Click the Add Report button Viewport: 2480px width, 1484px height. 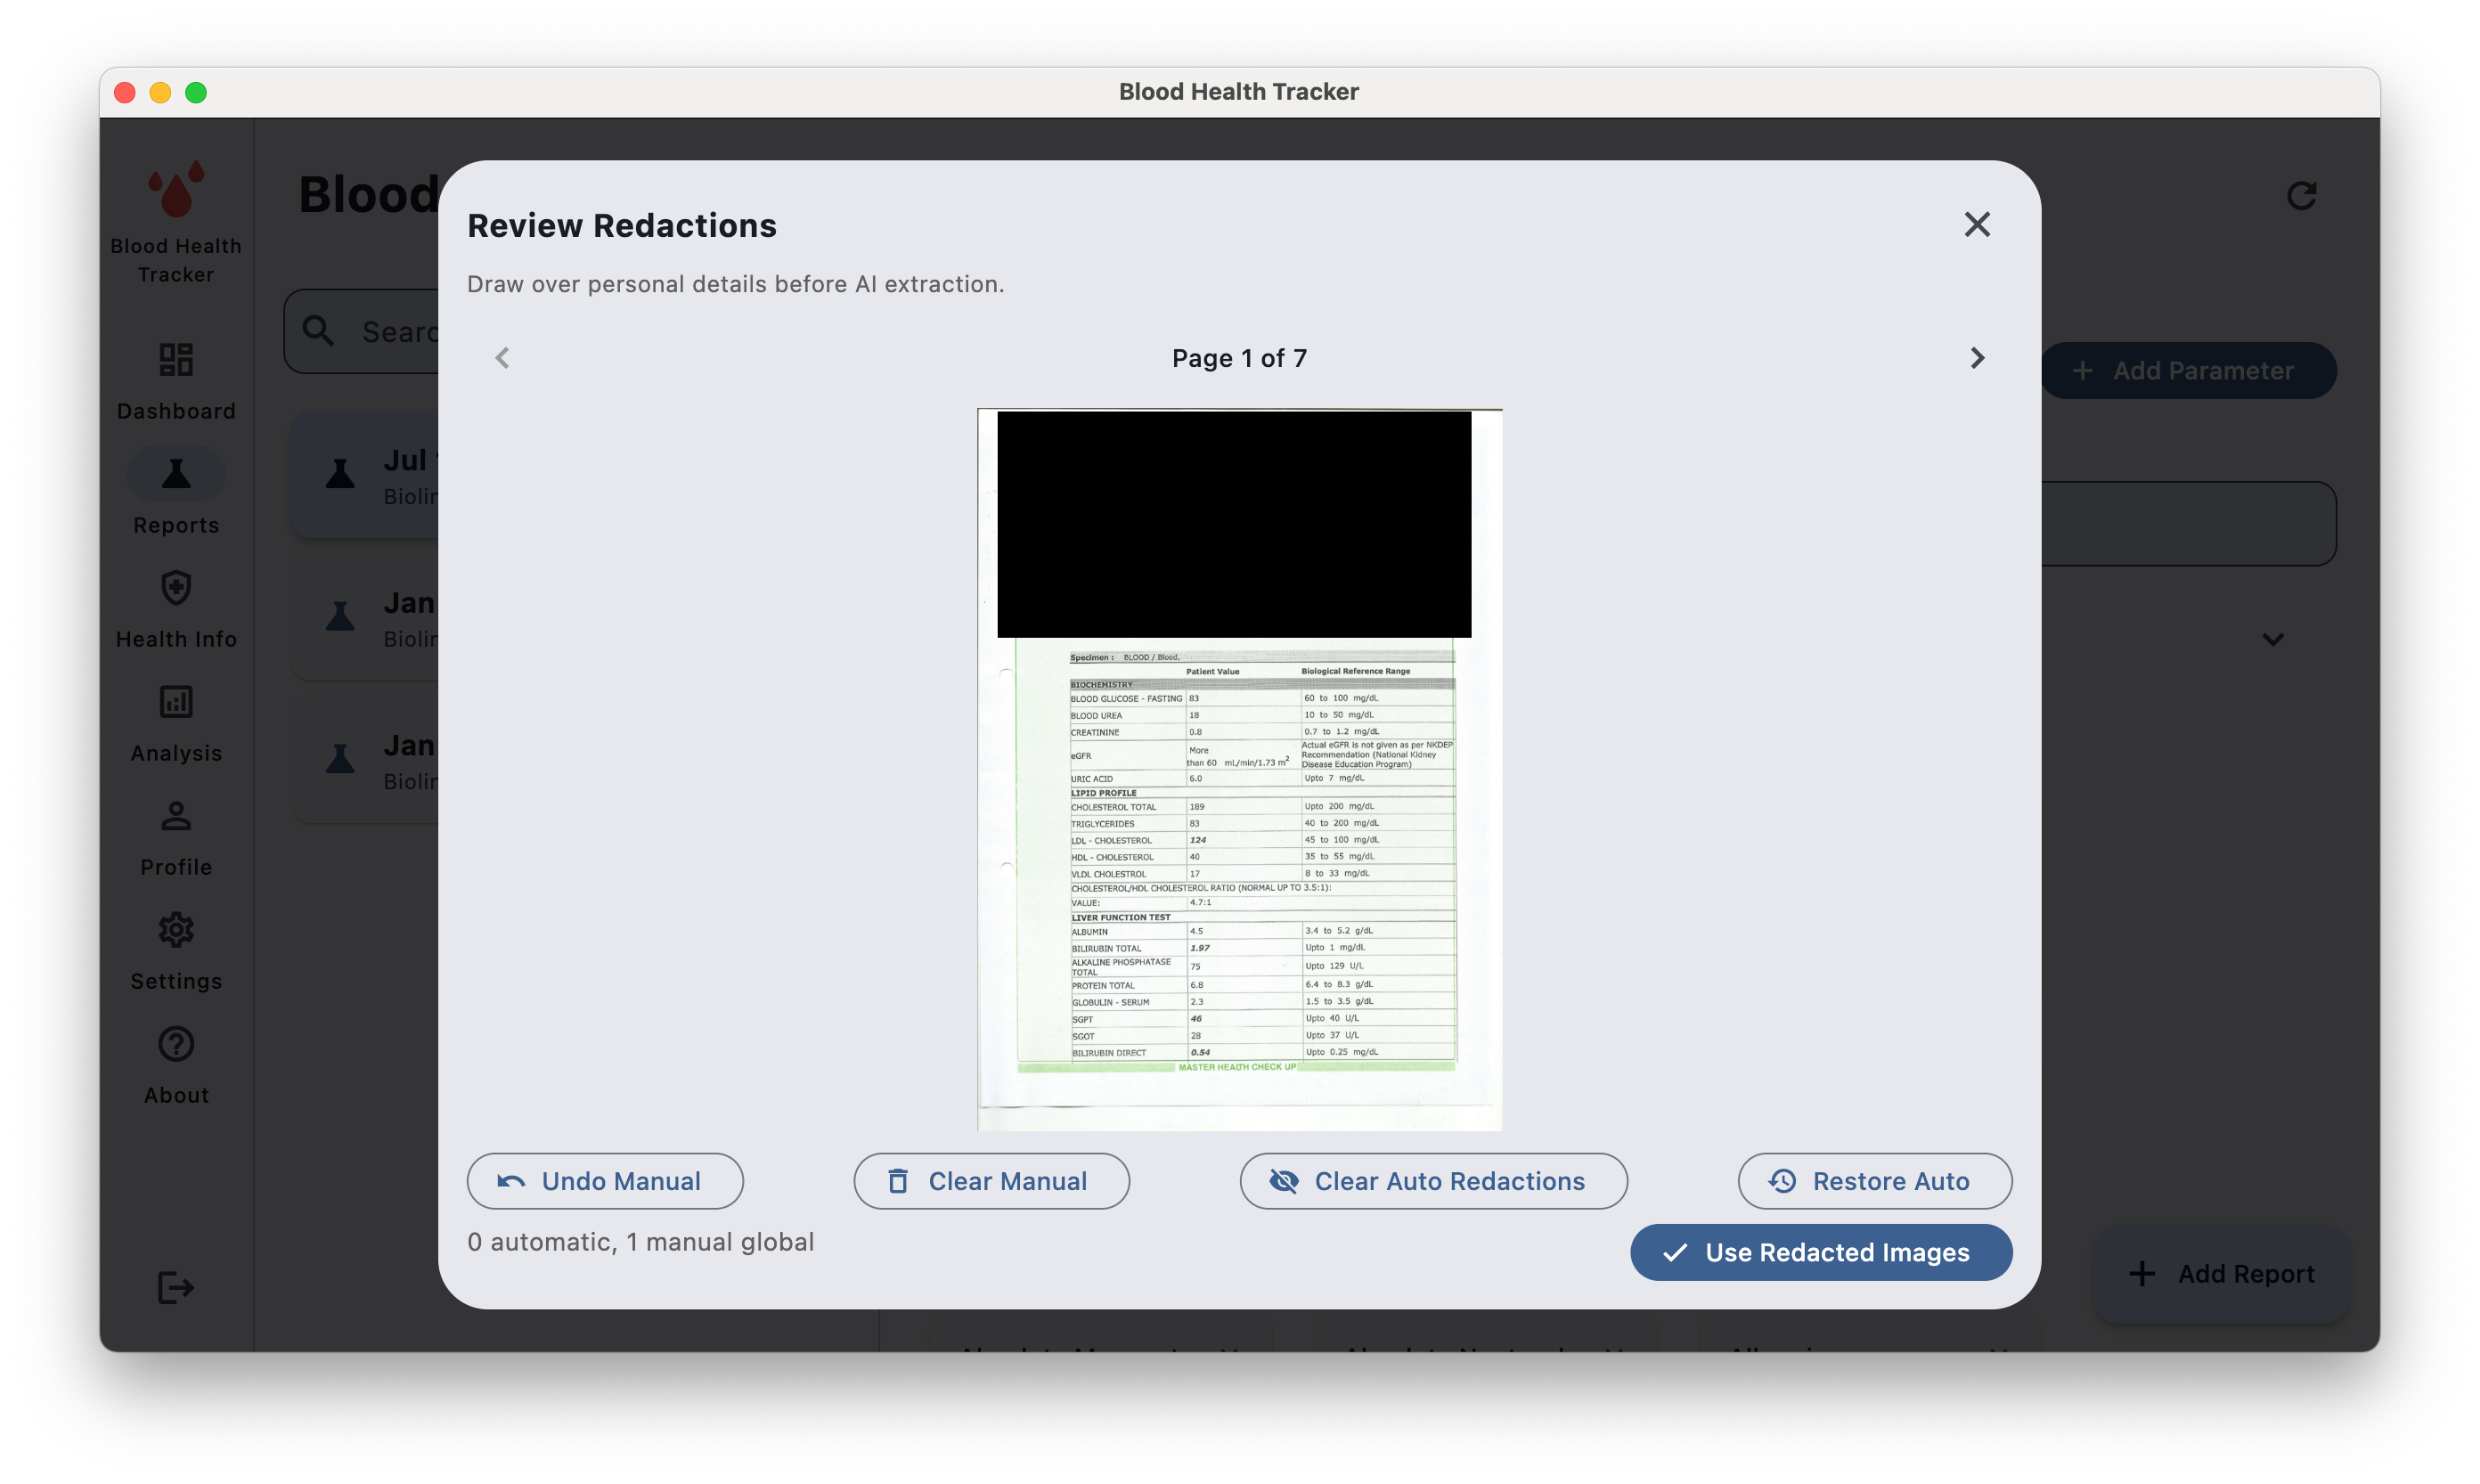2221,1273
